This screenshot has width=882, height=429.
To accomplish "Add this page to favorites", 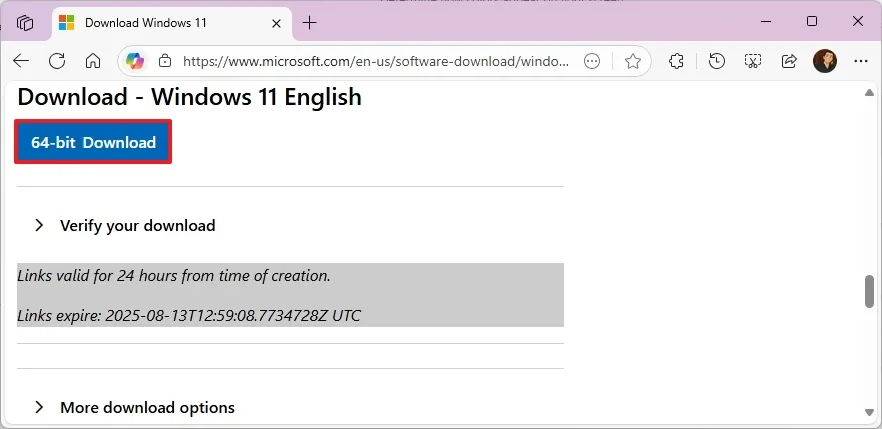I will point(632,61).
